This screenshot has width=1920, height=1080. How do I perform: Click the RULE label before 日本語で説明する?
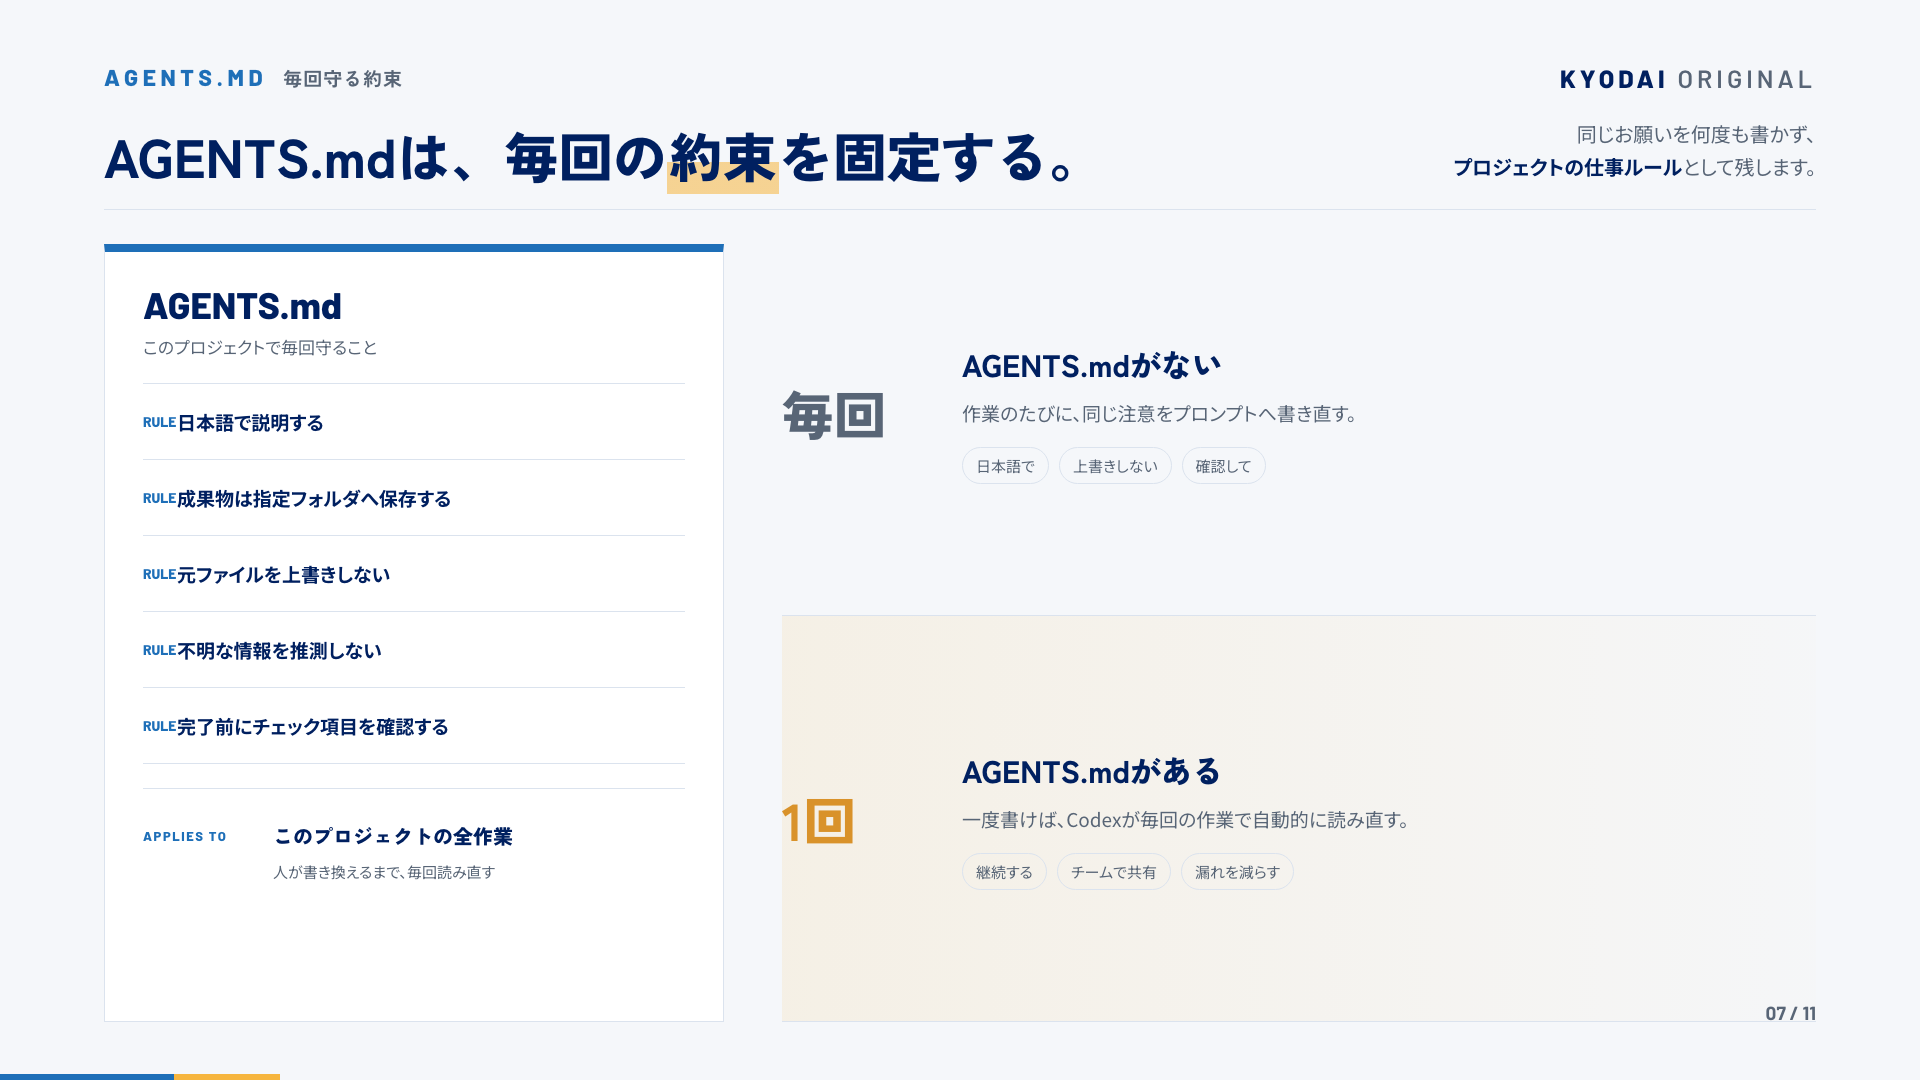click(x=159, y=423)
